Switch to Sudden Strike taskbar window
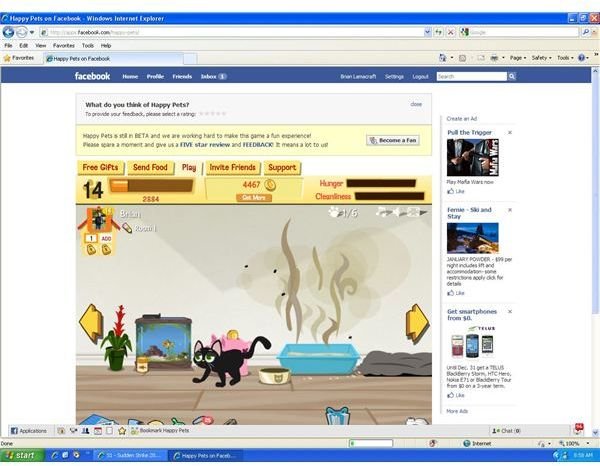600x466 pixels. point(130,456)
